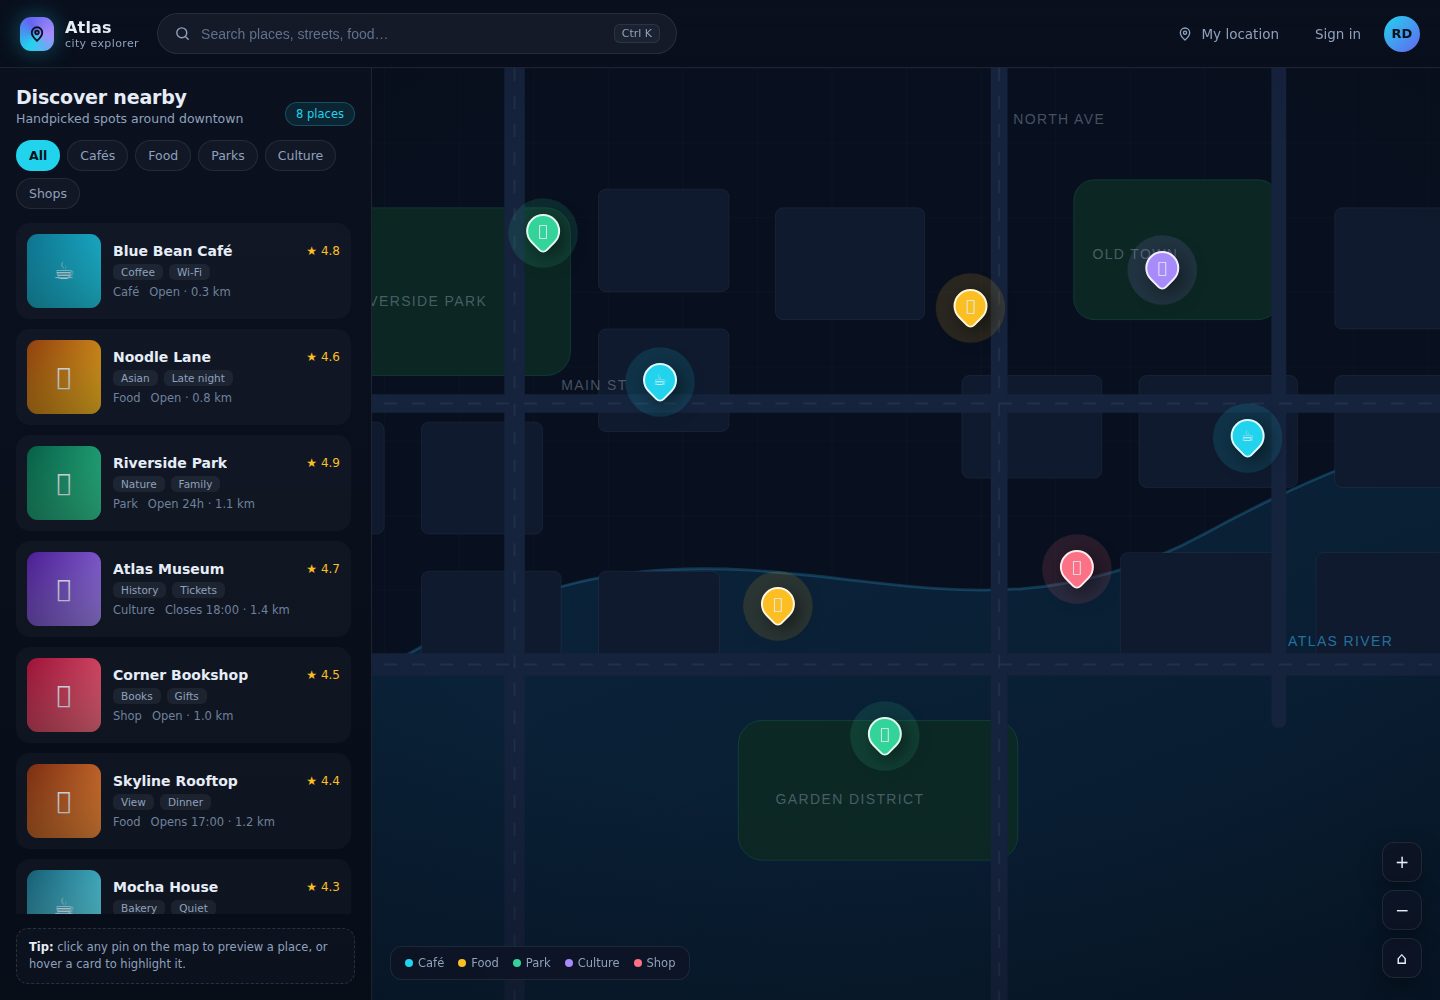
Task: Click the Shop entry in the map legend
Action: pyautogui.click(x=655, y=963)
